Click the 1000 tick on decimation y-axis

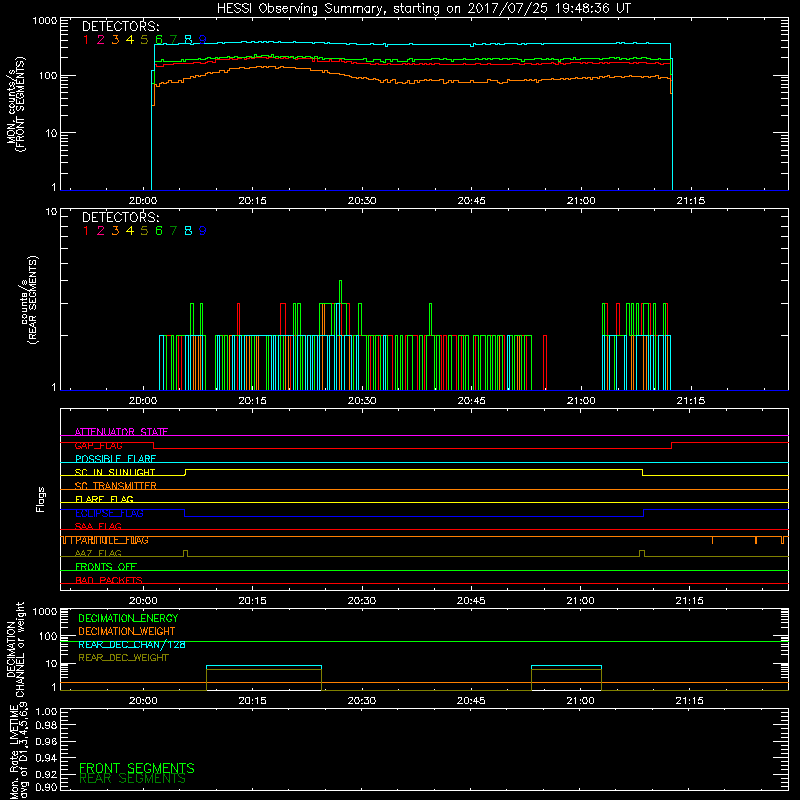coord(44,611)
